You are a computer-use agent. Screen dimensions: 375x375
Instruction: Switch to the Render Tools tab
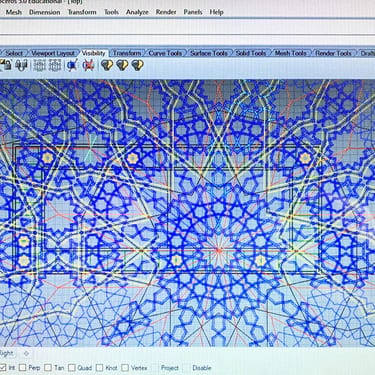[x=333, y=53]
